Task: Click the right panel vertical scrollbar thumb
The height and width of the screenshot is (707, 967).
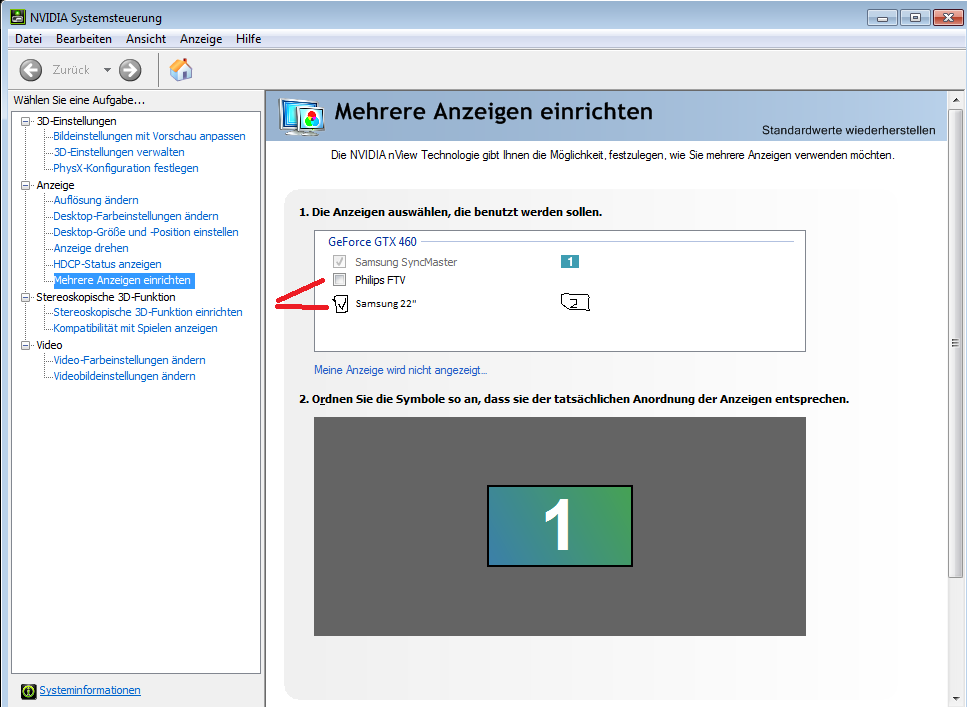Action: 955,344
